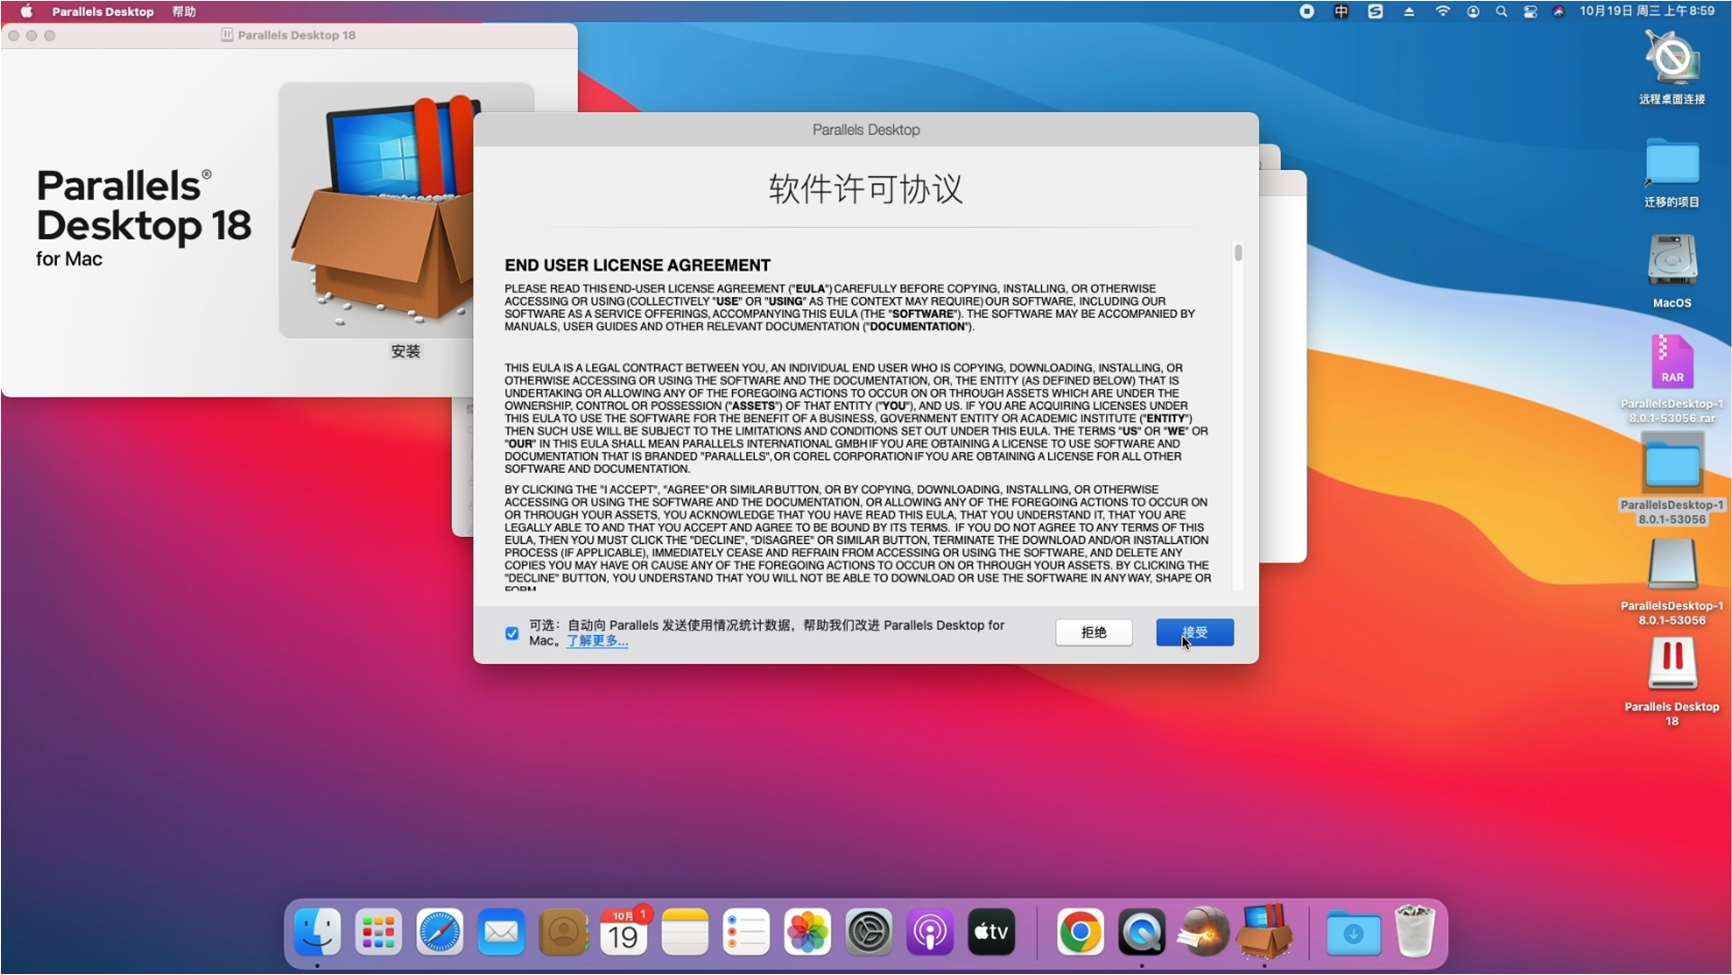Viewport: 1732px width, 975px height.
Task: Switch input method via 中 menu bar icon
Action: 1341,11
